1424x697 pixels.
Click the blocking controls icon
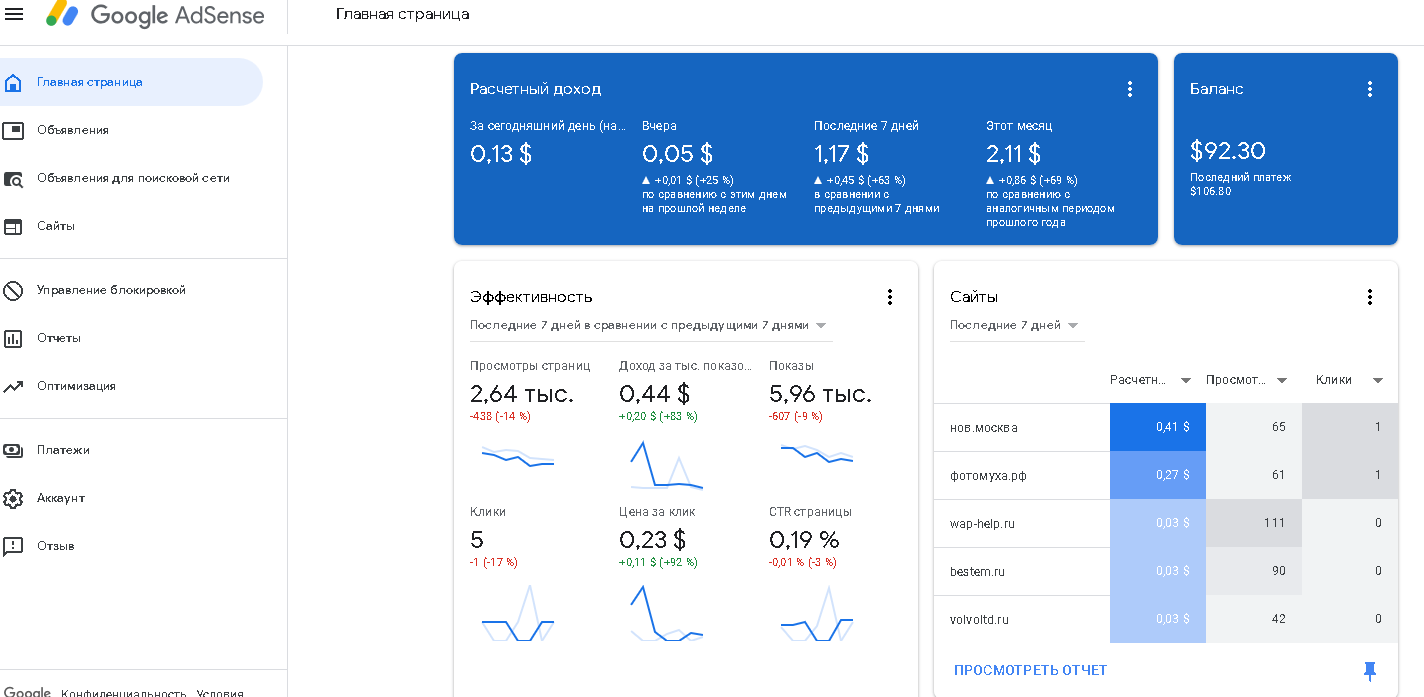[13, 291]
